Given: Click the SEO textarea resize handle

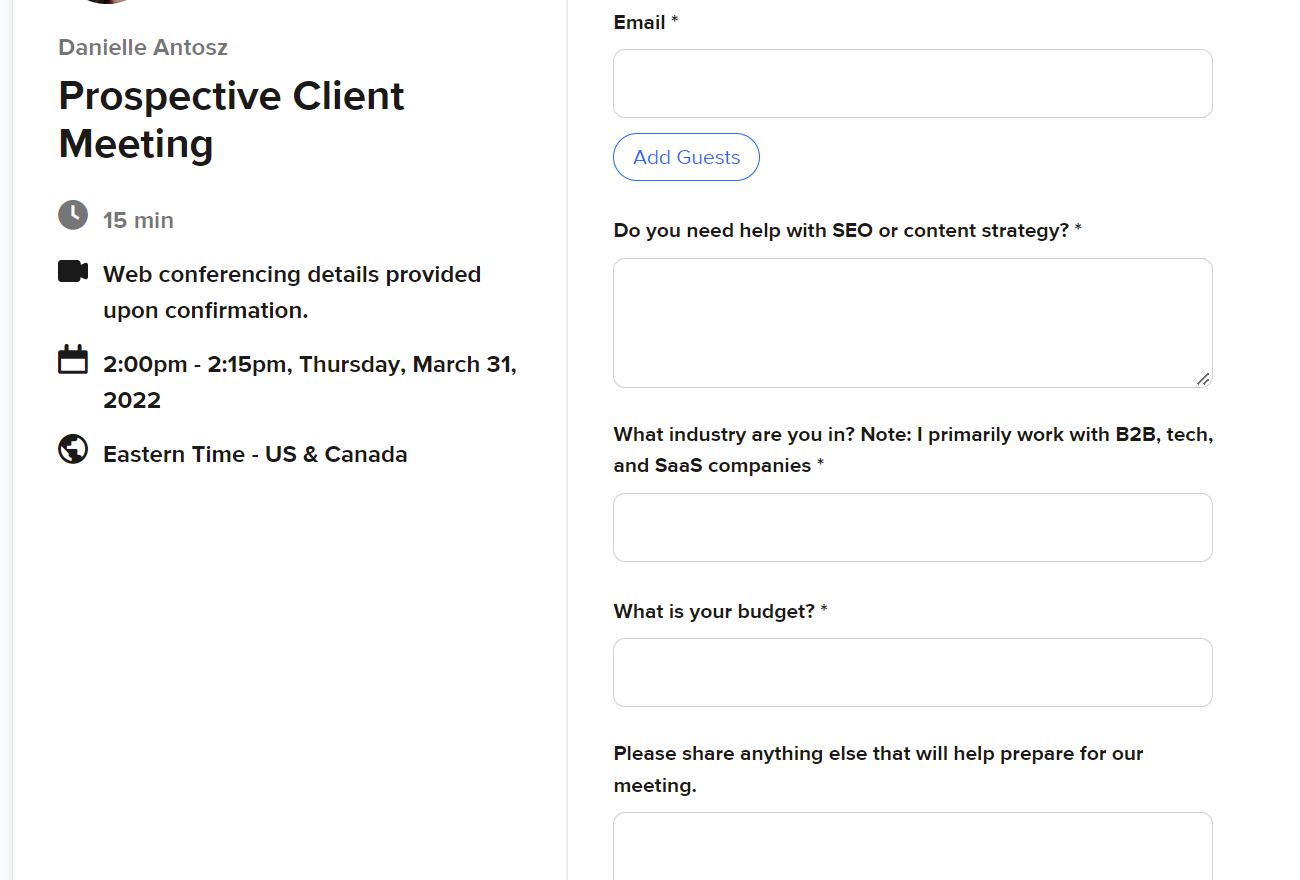Looking at the screenshot, I should (1203, 379).
